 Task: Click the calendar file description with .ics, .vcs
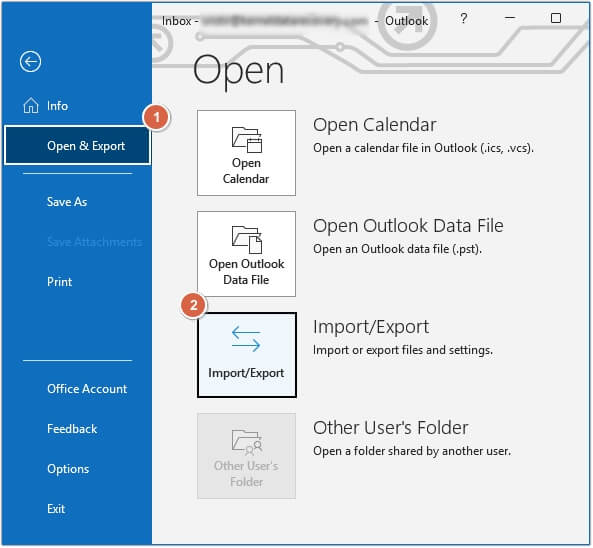click(x=424, y=148)
